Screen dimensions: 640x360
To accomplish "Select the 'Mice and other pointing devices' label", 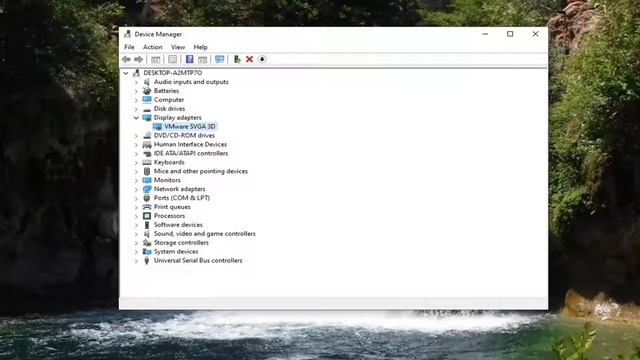I will click(201, 171).
